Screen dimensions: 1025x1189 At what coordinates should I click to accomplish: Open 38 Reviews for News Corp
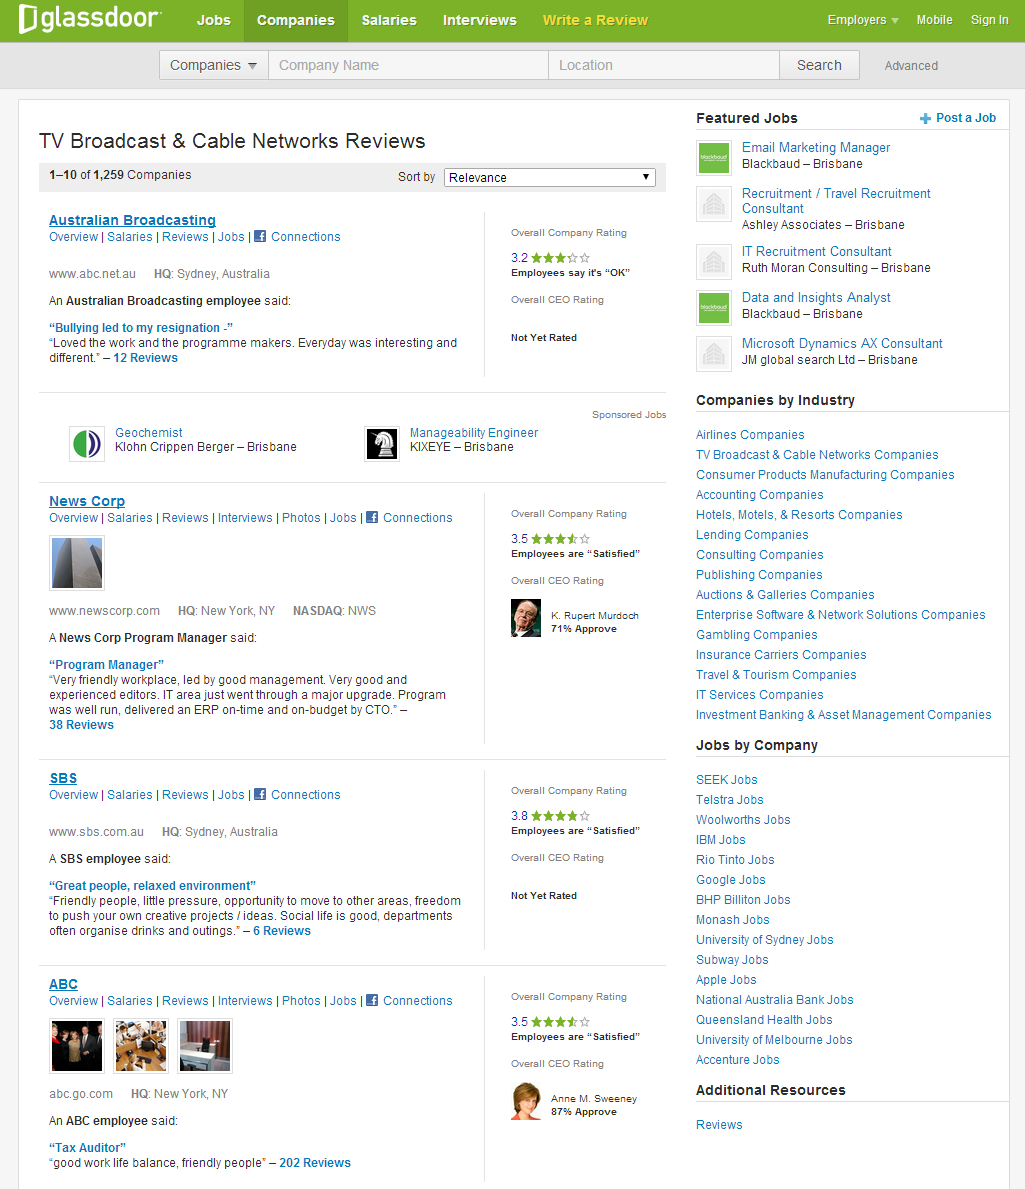(x=81, y=725)
